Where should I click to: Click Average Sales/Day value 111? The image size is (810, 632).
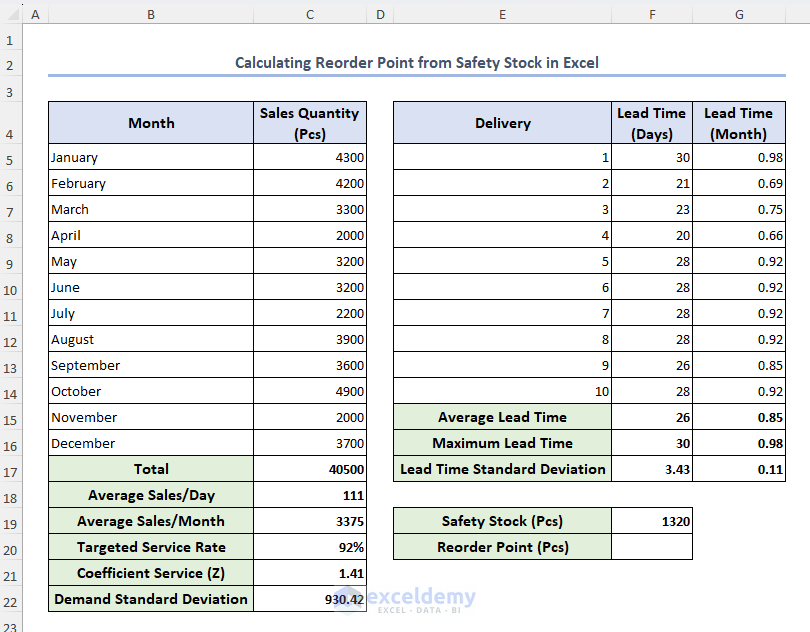click(310, 495)
